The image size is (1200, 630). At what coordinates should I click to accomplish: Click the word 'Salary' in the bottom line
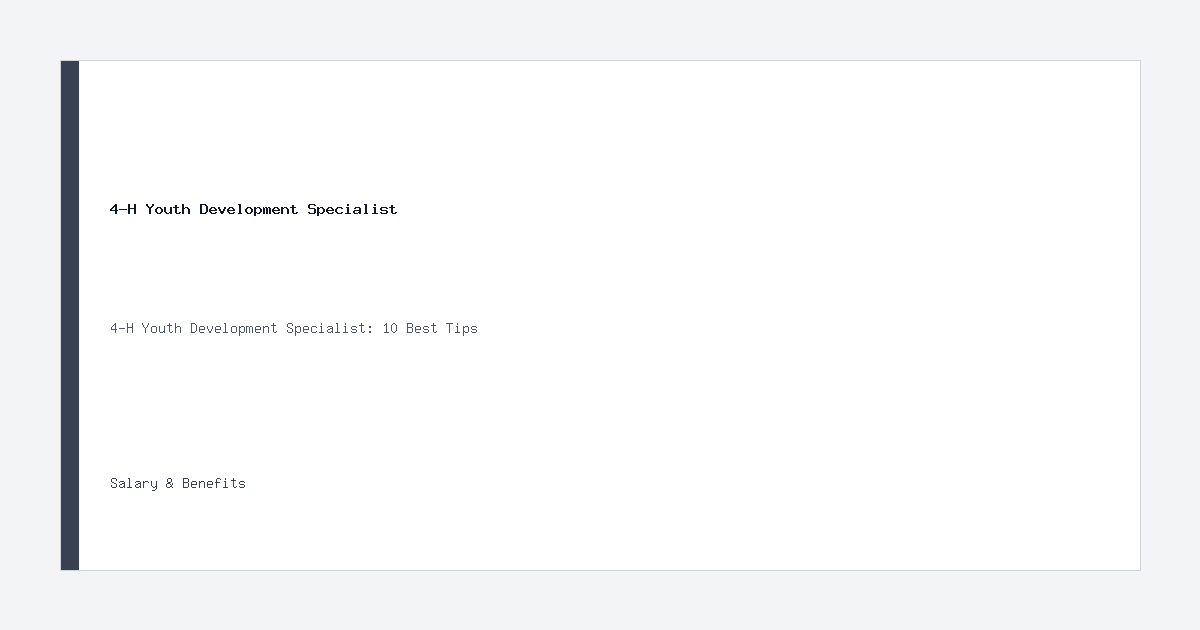(x=134, y=483)
